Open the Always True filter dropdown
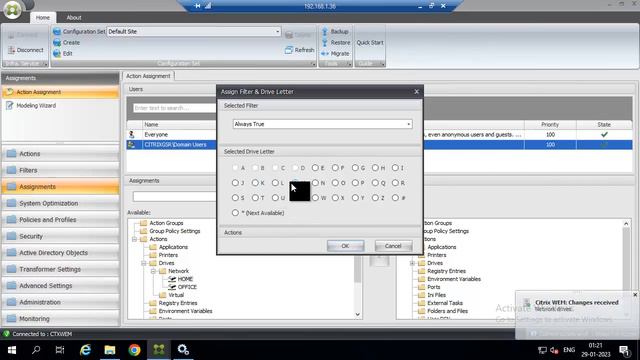This screenshot has width=640, height=360. (x=408, y=124)
